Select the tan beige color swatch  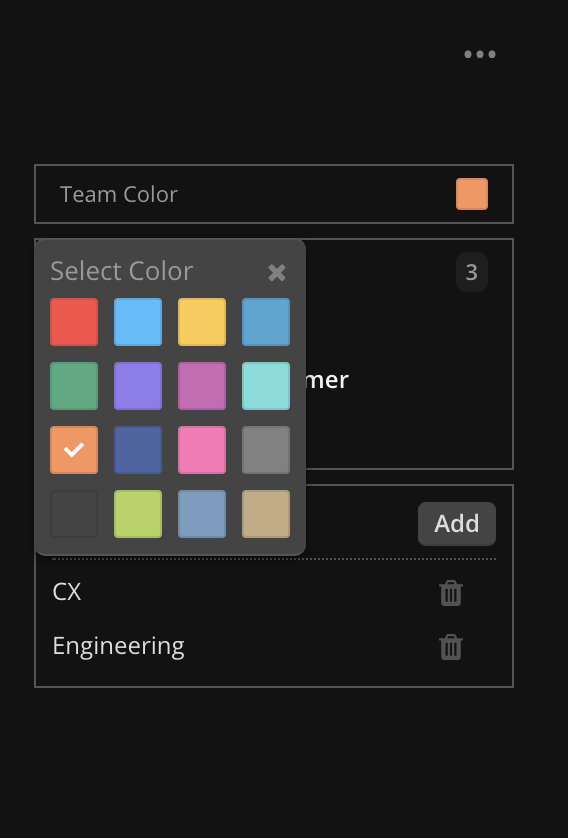(x=266, y=514)
